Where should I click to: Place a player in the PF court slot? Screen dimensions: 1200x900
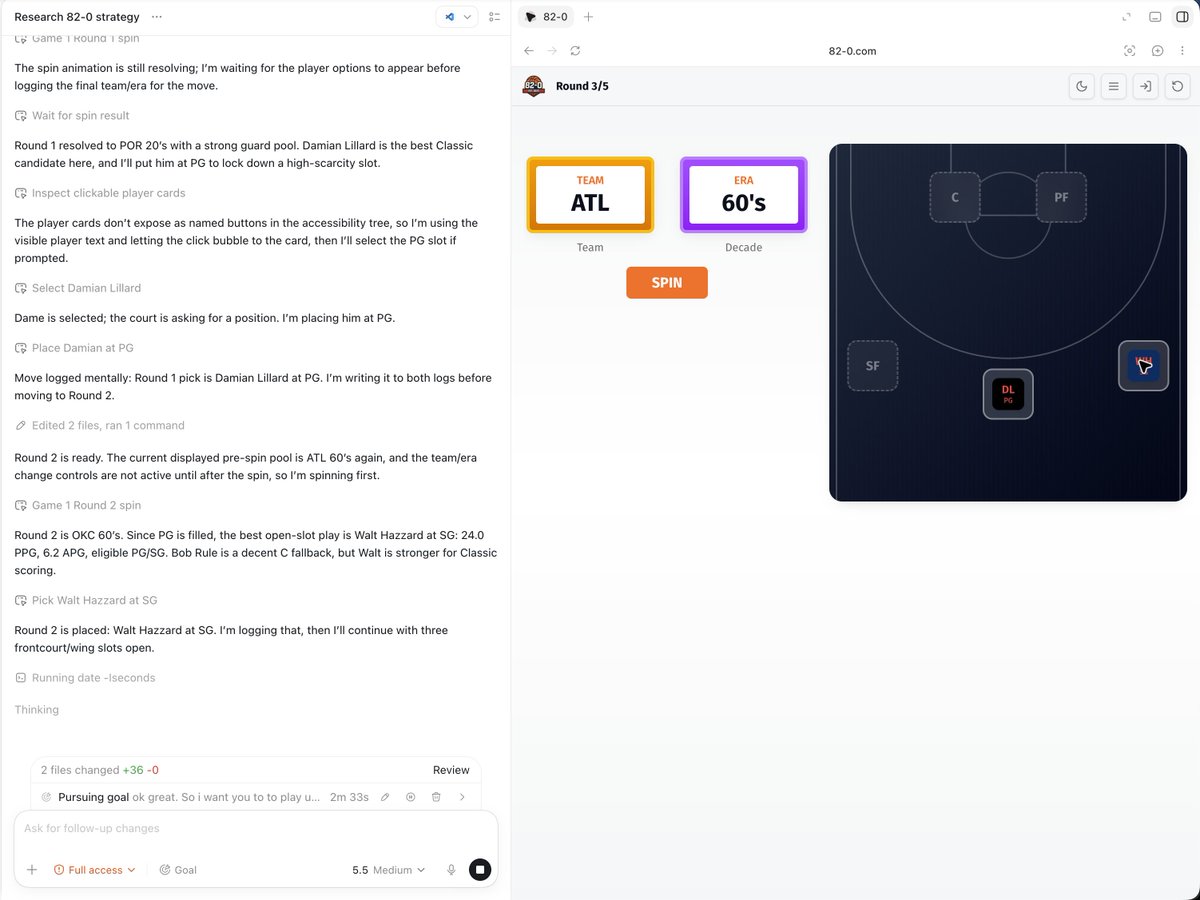click(x=1061, y=197)
